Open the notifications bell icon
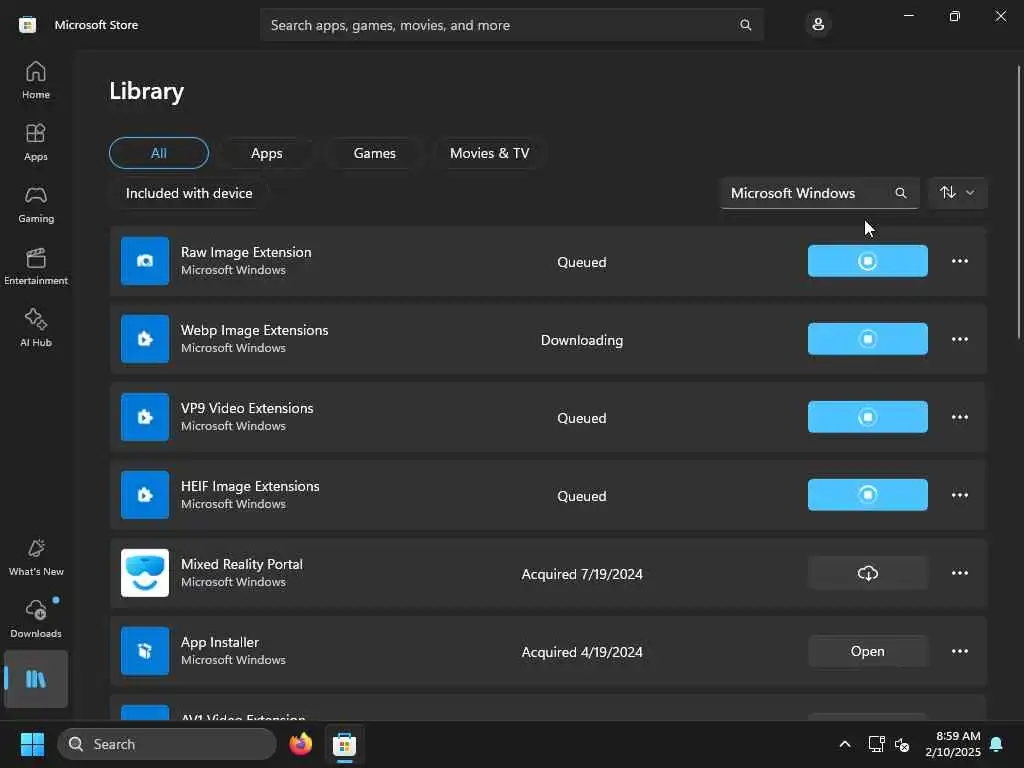Screen dimensions: 1024x768 (997, 744)
